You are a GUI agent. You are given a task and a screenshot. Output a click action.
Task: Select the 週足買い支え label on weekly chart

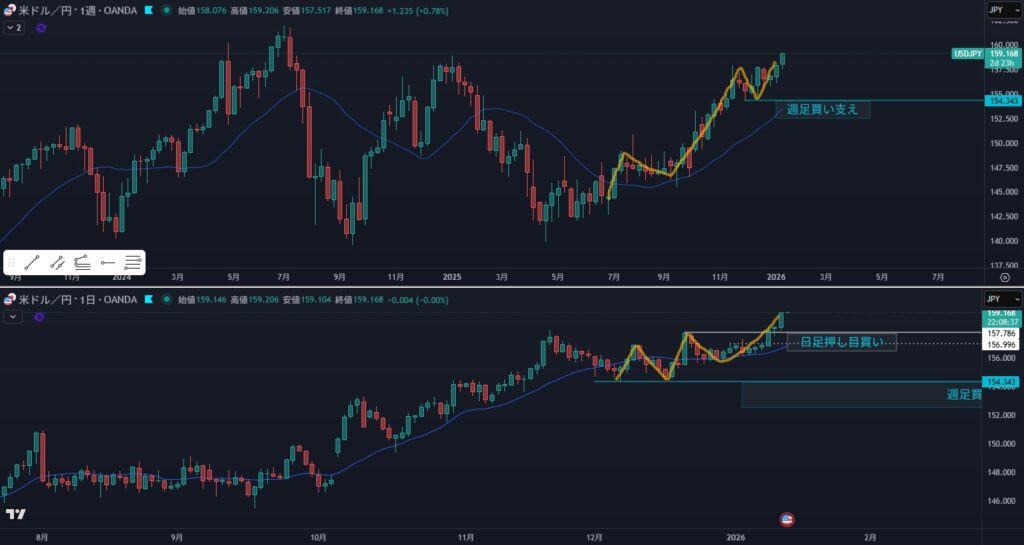coord(822,109)
